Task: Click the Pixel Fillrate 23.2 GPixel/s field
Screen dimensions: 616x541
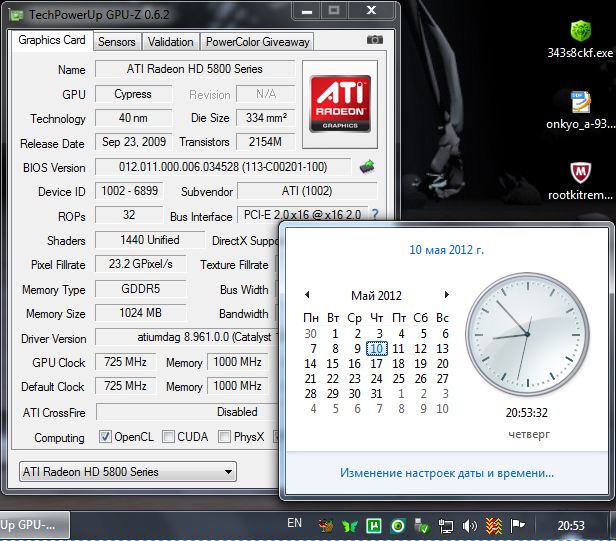Action: (x=140, y=264)
